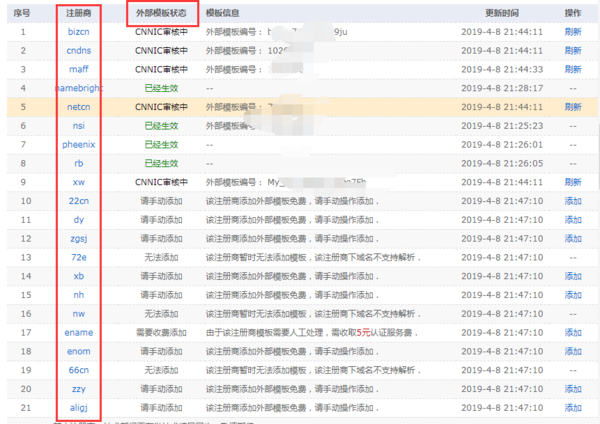Viewport: 600px width, 424px height.
Task: Click the 5元 fee text in ename row
Action: pos(364,333)
